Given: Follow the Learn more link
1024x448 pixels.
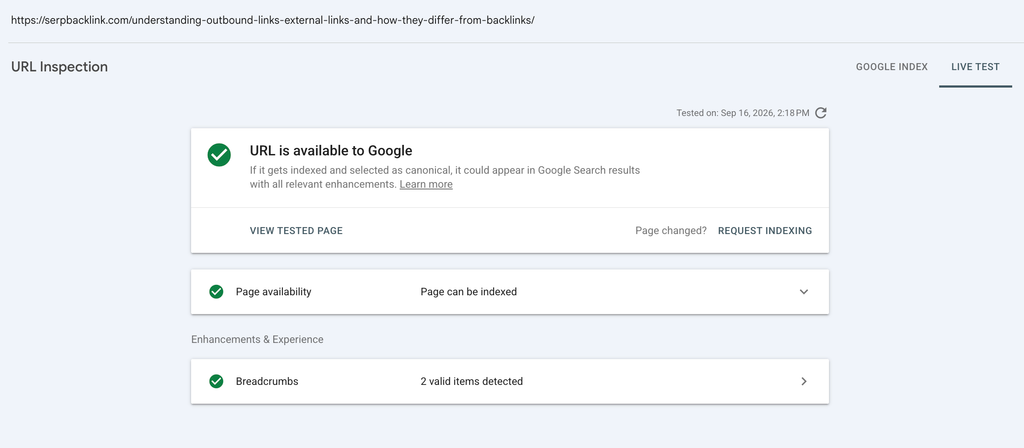Looking at the screenshot, I should 426,185.
